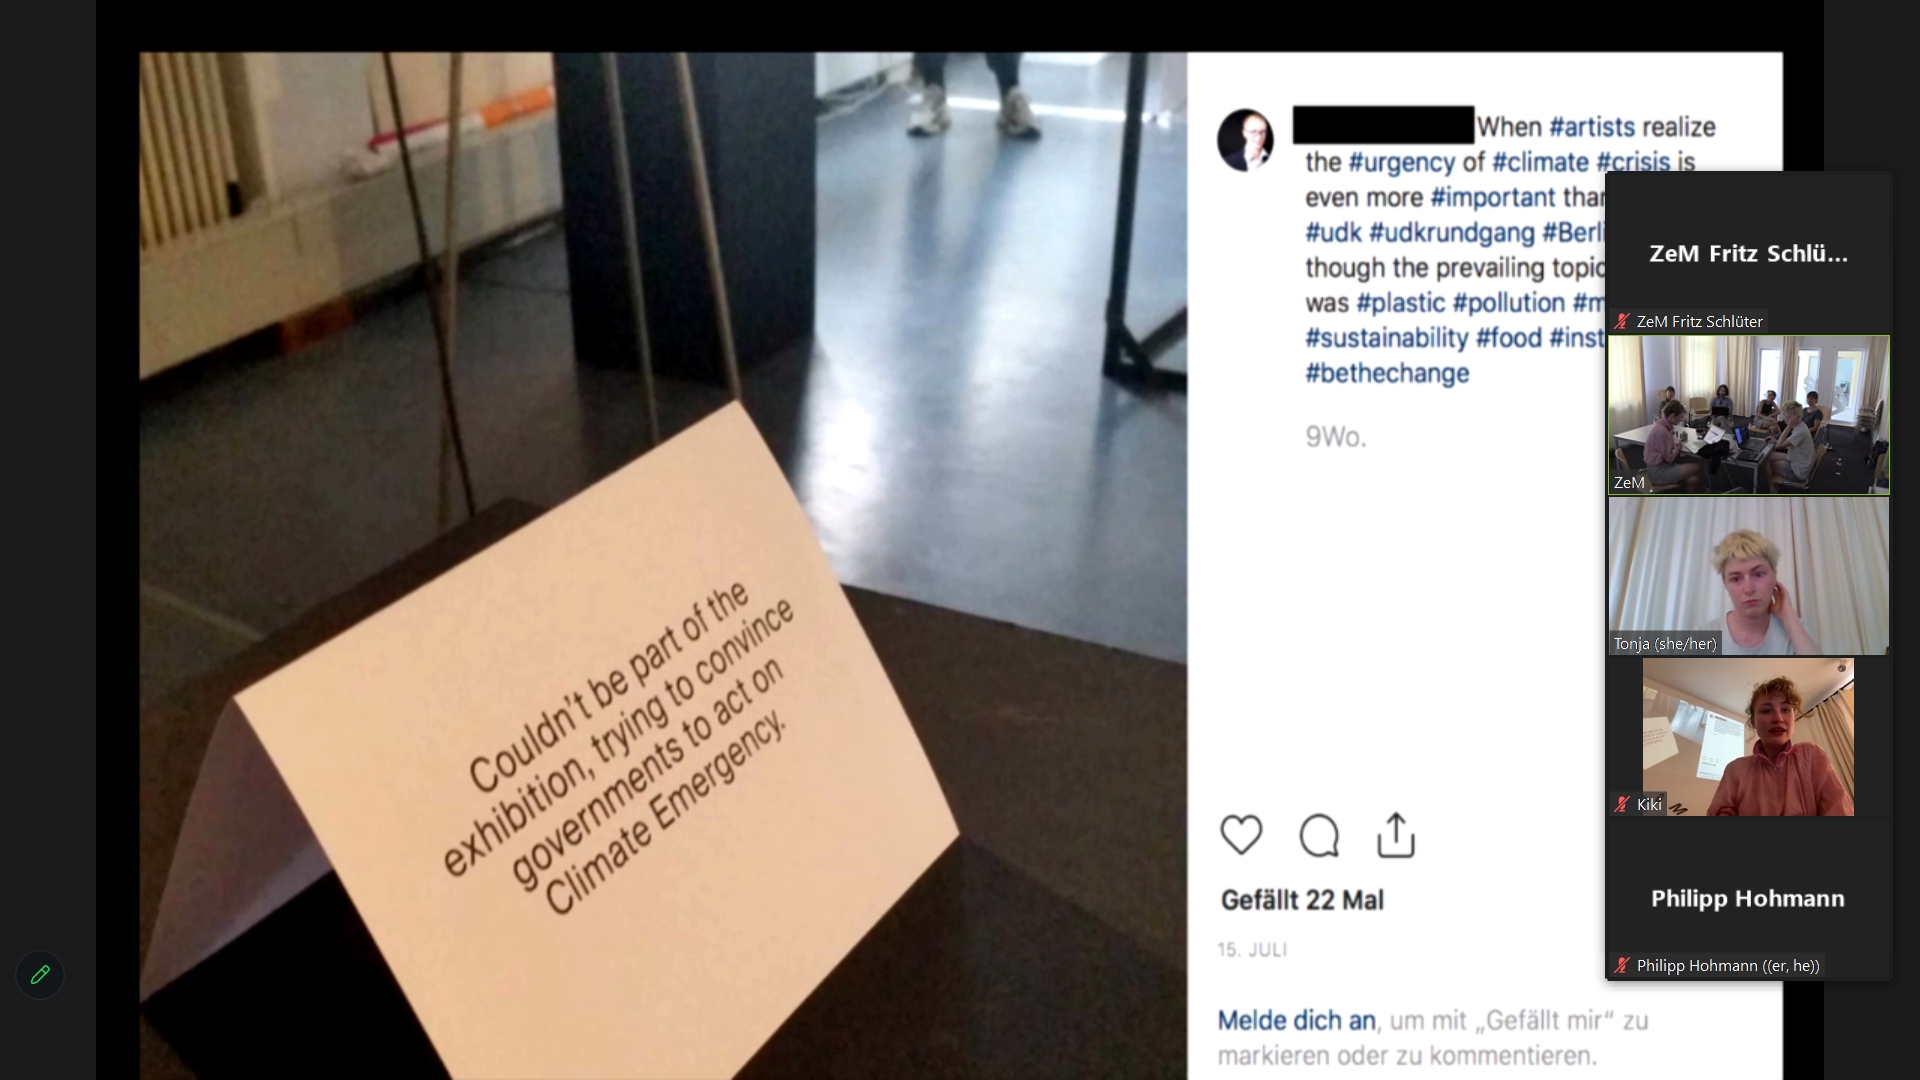Open the #sustainability hashtag
Image resolution: width=1920 pixels, height=1080 pixels.
tap(1386, 338)
